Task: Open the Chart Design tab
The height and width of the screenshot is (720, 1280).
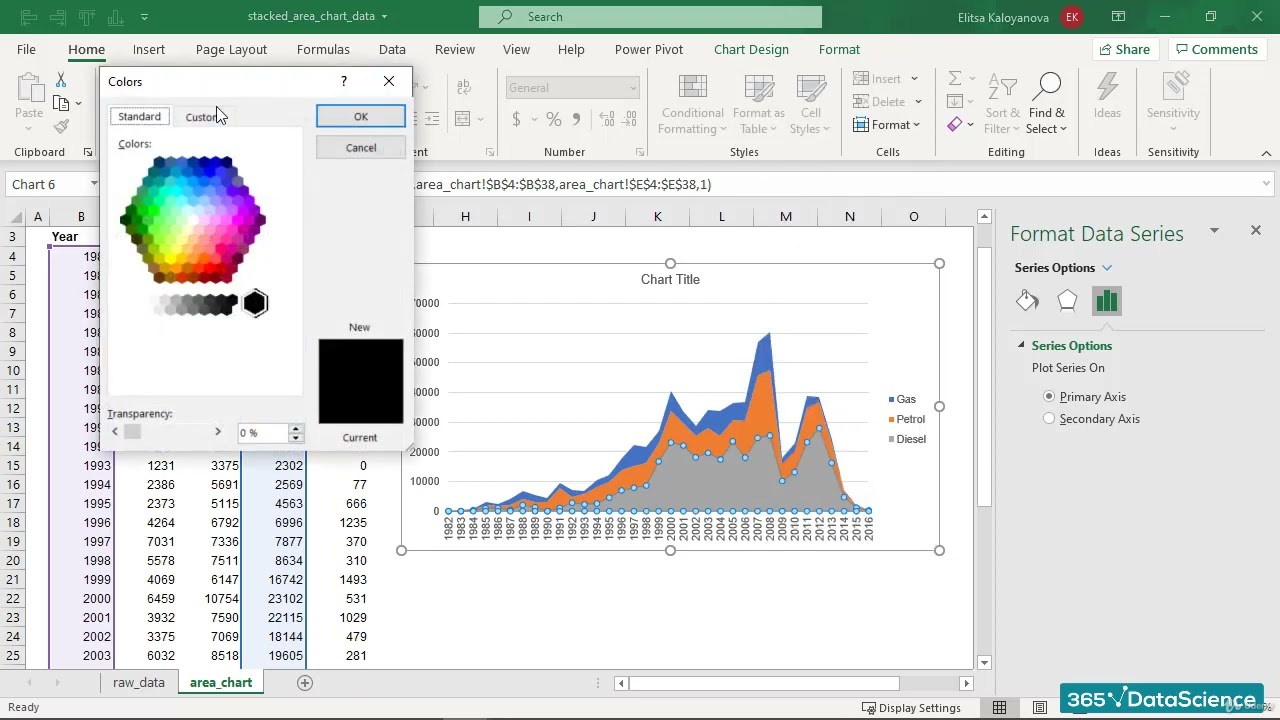Action: (x=751, y=49)
